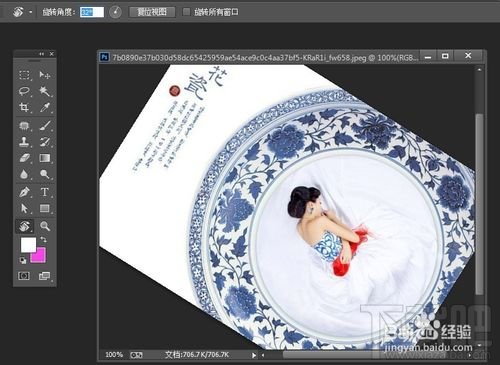Select the Clone Stamp tool
500x365 pixels.
point(24,142)
